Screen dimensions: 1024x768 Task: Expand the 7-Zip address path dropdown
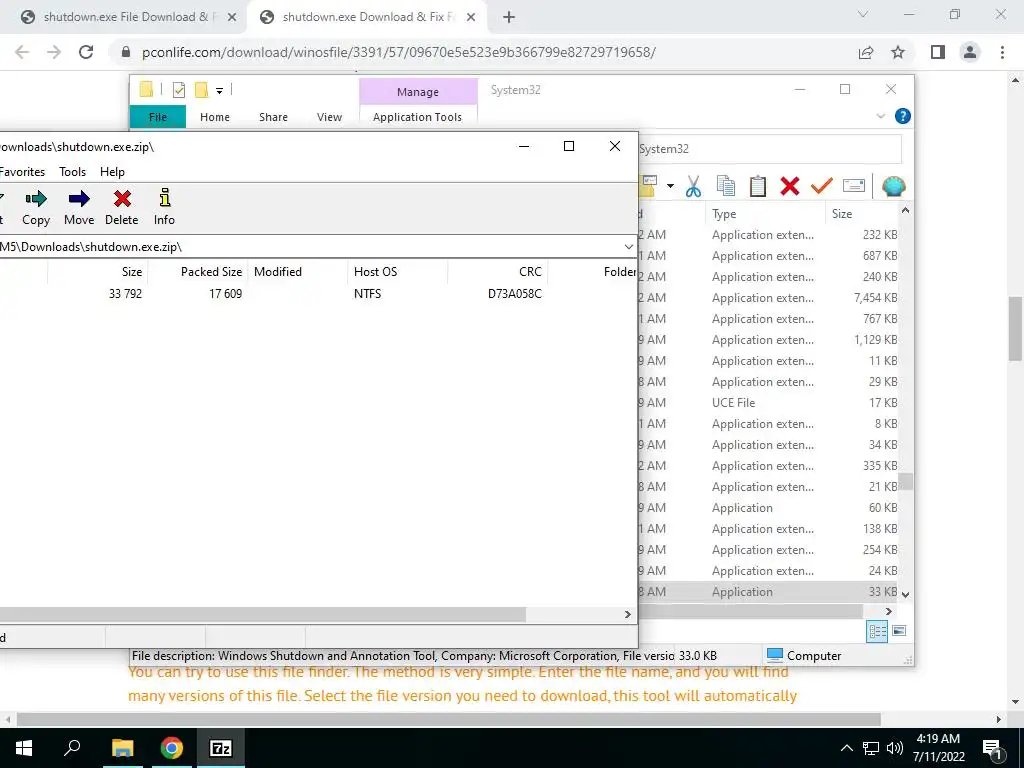pyautogui.click(x=628, y=247)
